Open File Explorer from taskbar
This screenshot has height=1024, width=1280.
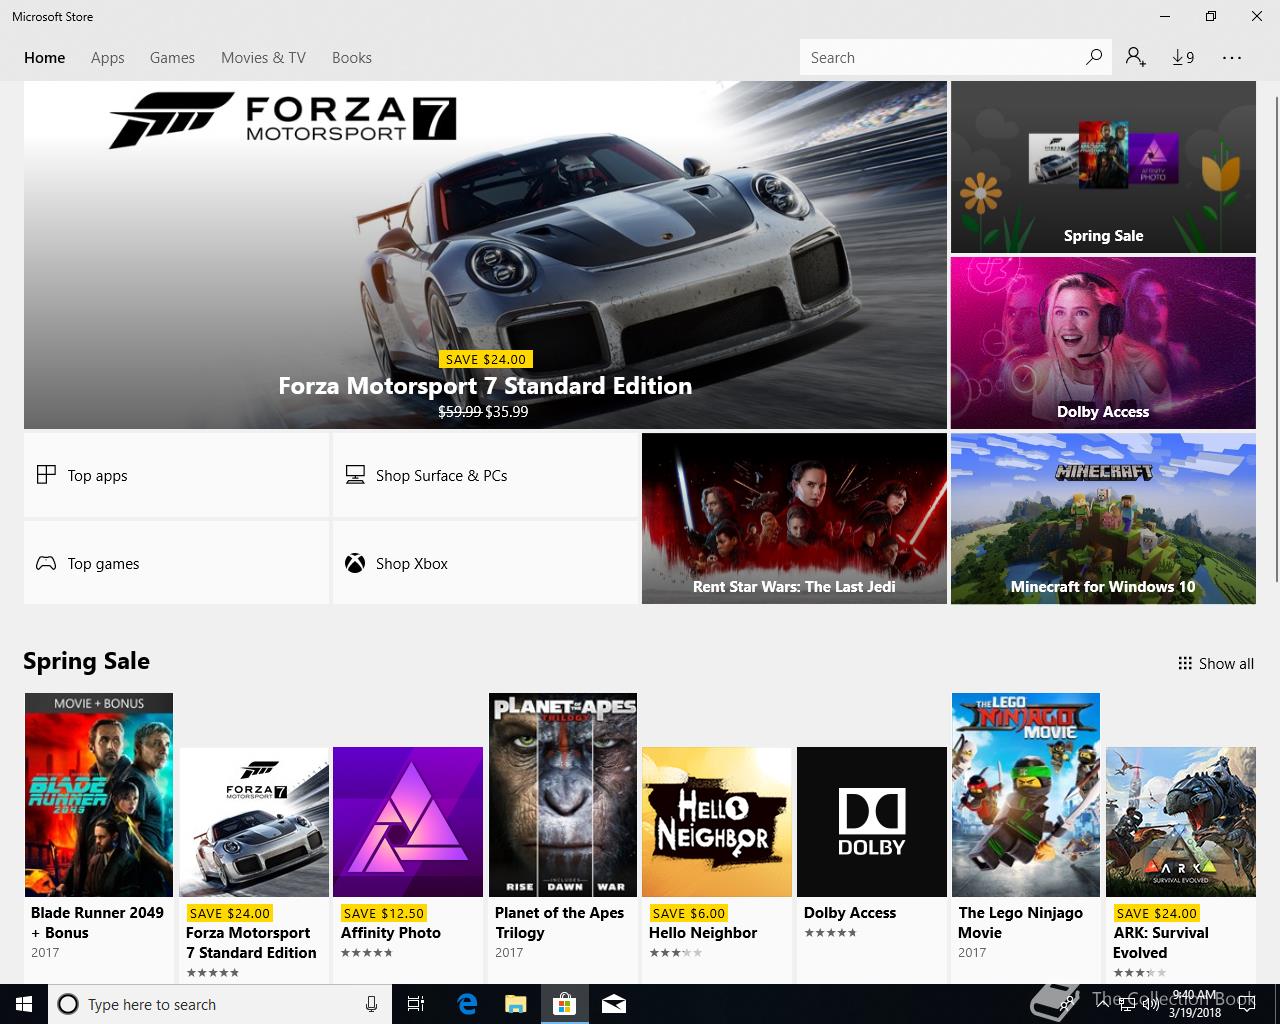pos(516,1004)
